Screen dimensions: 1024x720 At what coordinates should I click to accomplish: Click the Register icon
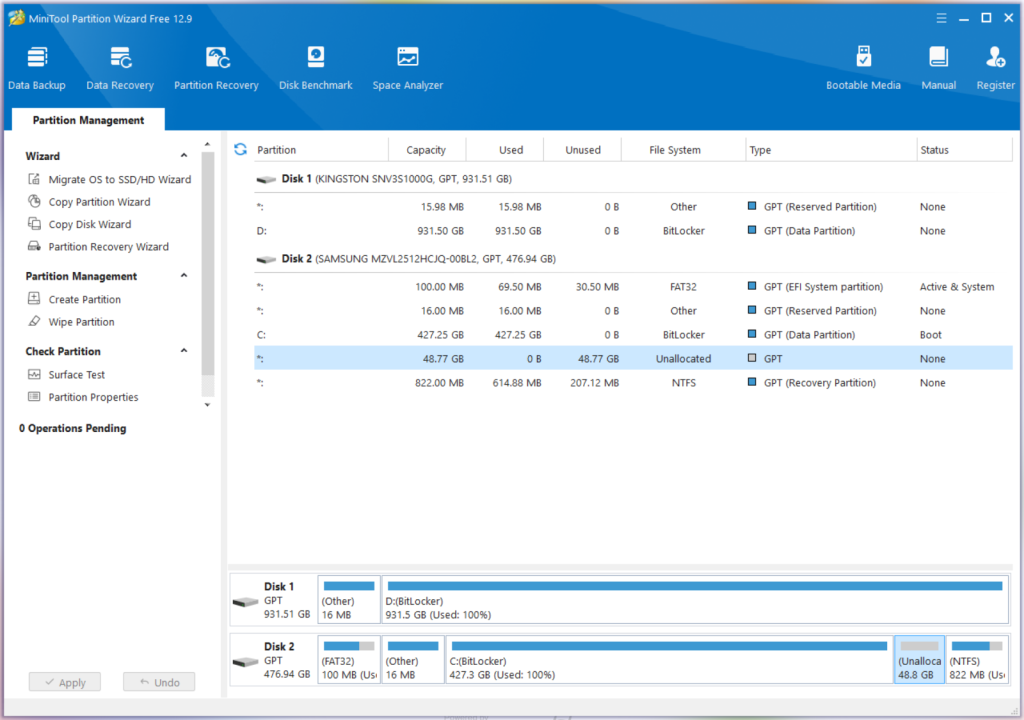pyautogui.click(x=995, y=57)
